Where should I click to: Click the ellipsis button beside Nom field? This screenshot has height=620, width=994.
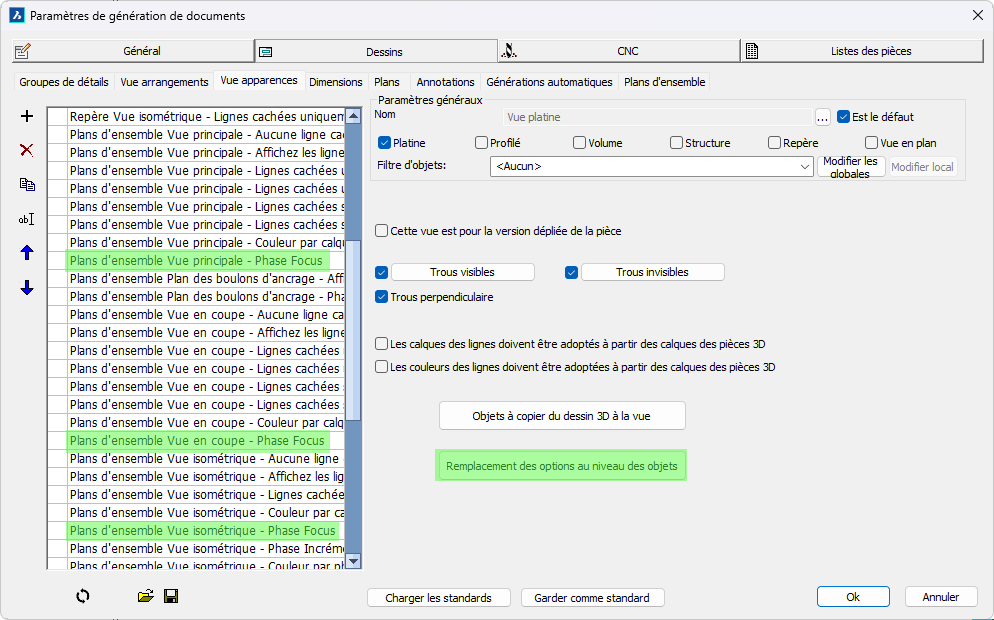823,117
